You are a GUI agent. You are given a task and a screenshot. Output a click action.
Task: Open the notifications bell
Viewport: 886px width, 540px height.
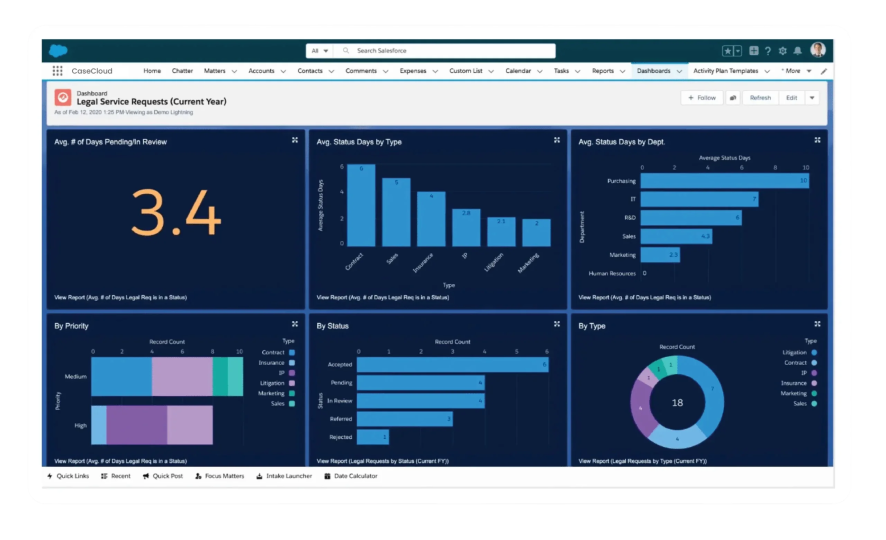tap(797, 51)
